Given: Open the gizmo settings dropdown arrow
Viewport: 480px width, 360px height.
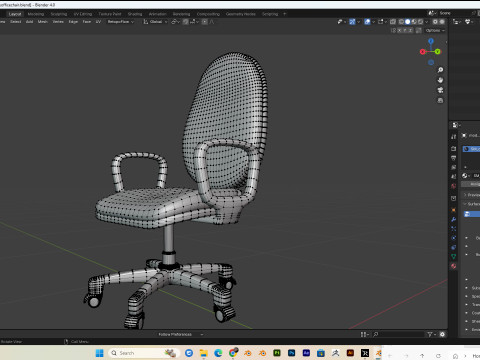Looking at the screenshot, I should click(x=358, y=22).
